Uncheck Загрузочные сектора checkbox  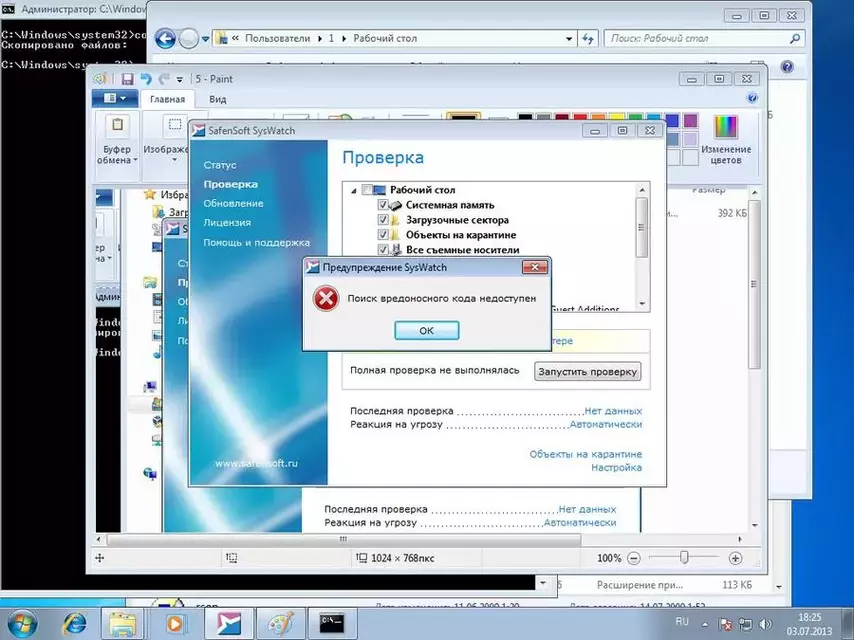point(383,220)
